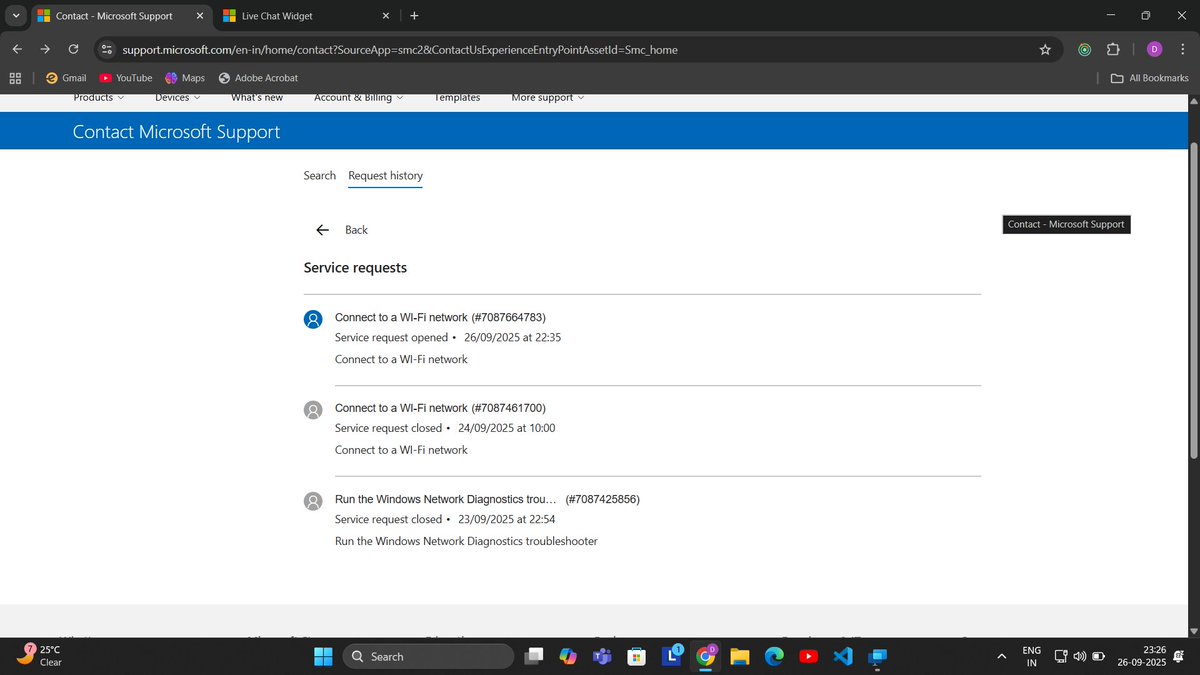1200x675 pixels.
Task: Expand the Devices menu
Action: (x=178, y=97)
